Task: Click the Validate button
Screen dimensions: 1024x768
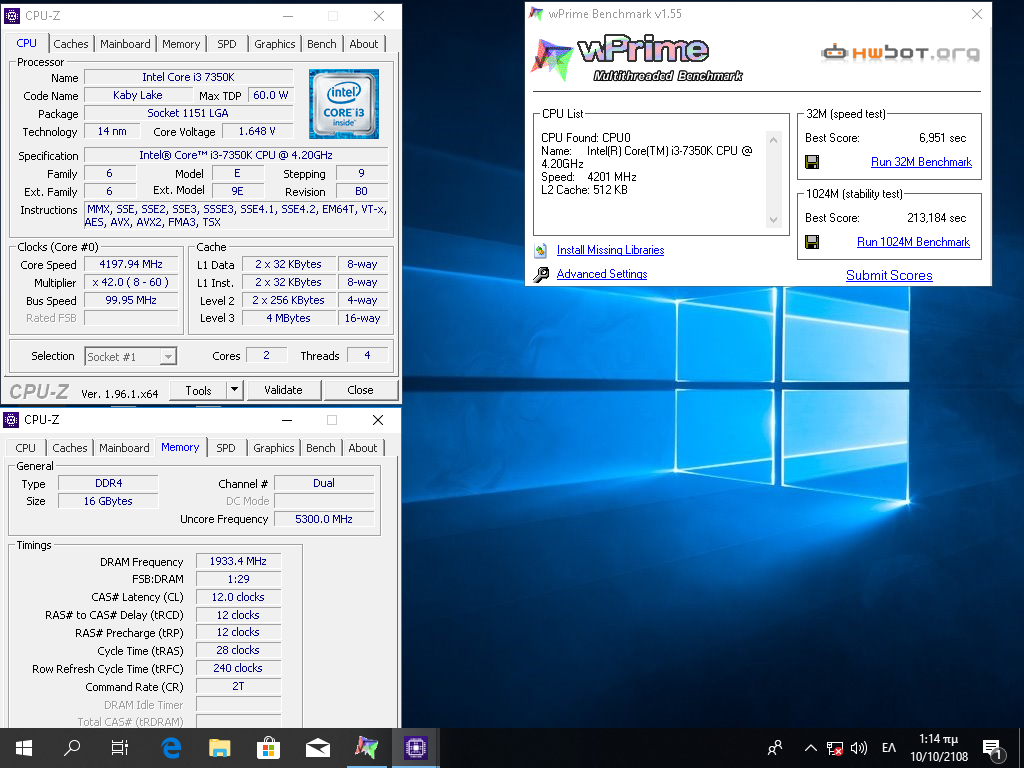Action: 283,390
